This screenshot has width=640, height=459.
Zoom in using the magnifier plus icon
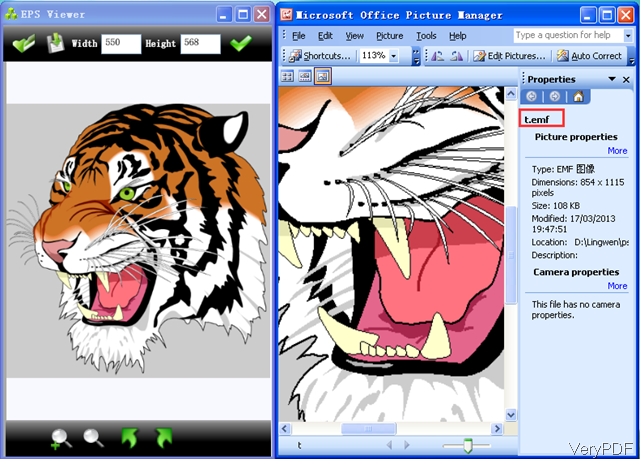coord(62,437)
